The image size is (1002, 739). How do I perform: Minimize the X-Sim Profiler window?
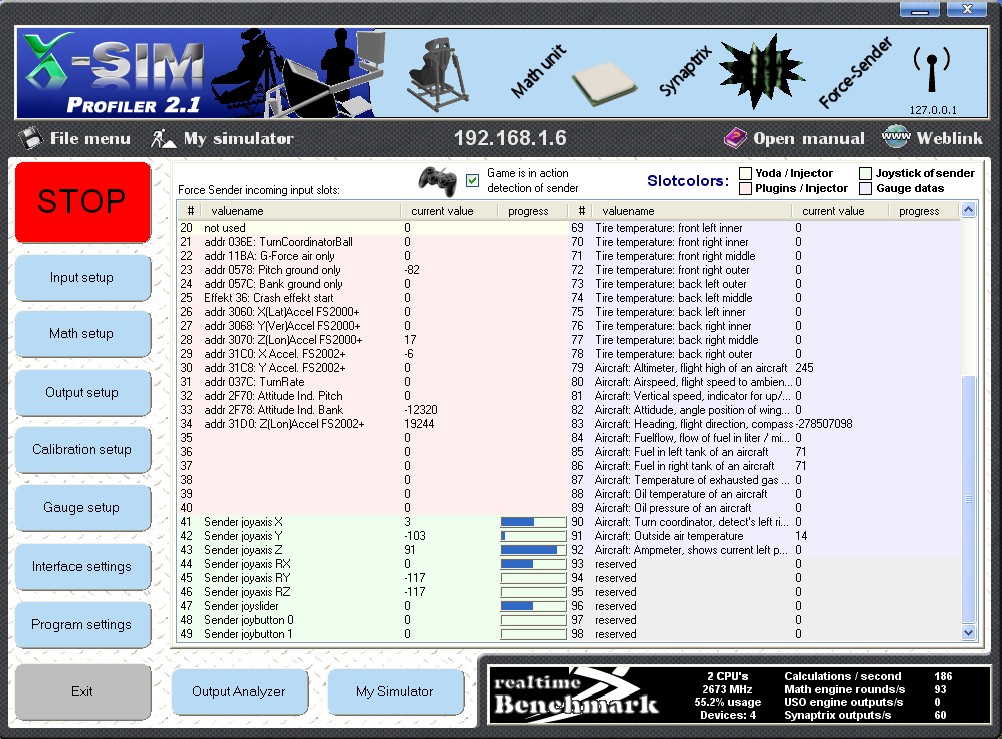tap(920, 9)
